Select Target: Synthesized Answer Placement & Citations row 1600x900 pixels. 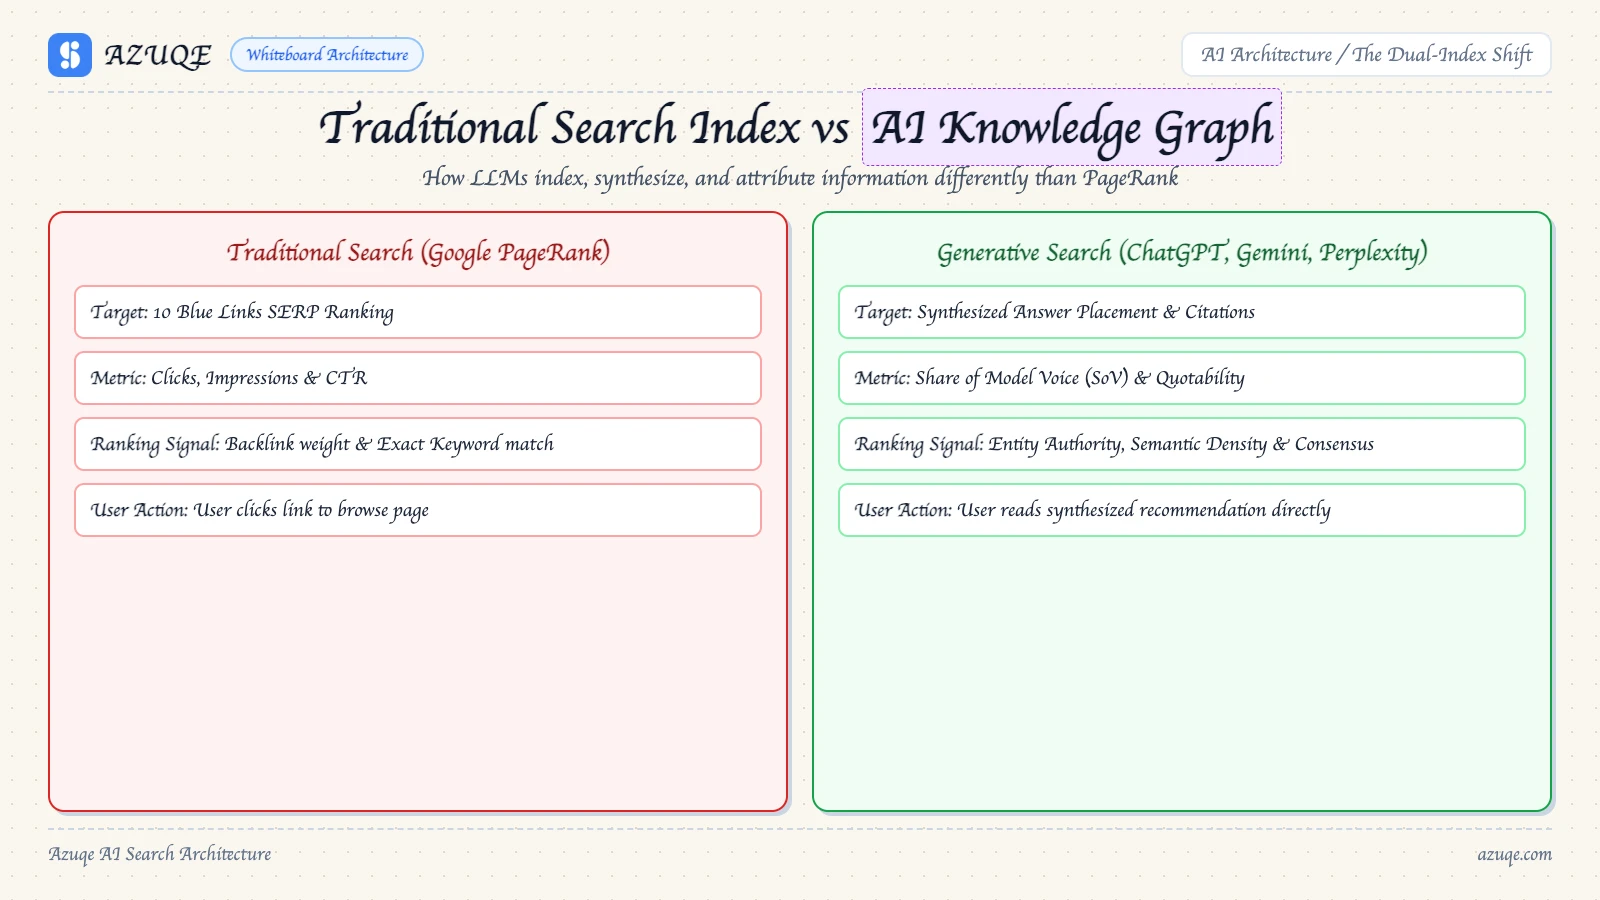point(1182,312)
